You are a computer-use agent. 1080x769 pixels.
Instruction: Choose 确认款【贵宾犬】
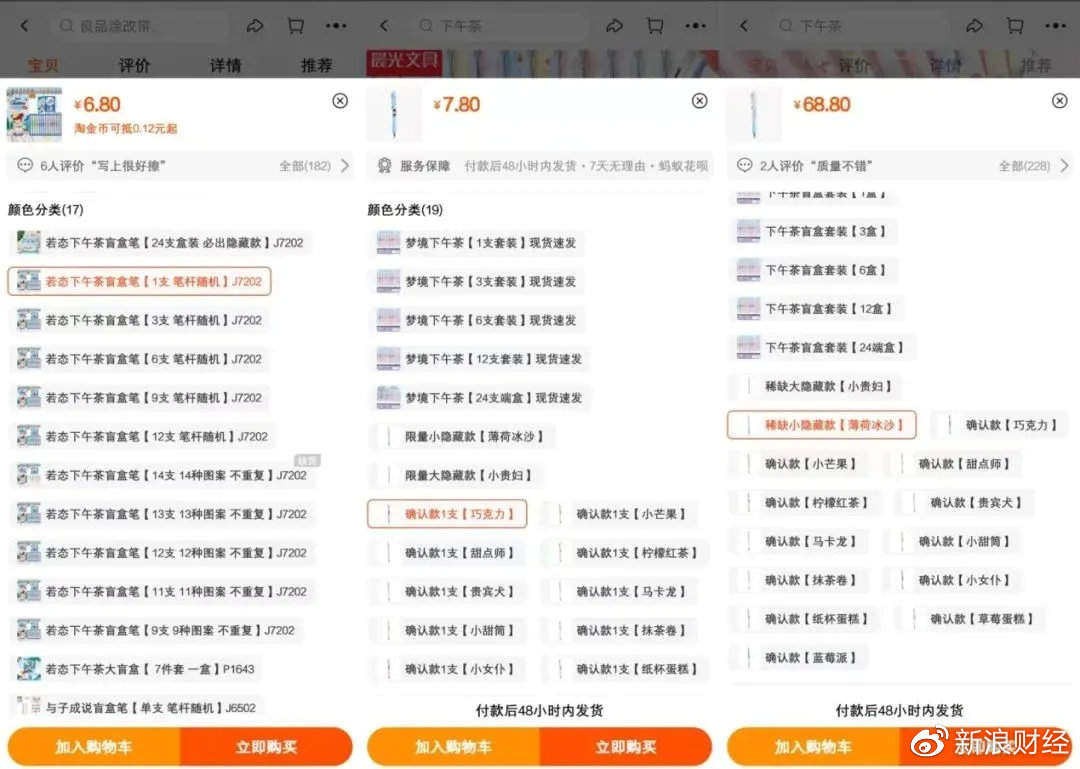pos(963,502)
